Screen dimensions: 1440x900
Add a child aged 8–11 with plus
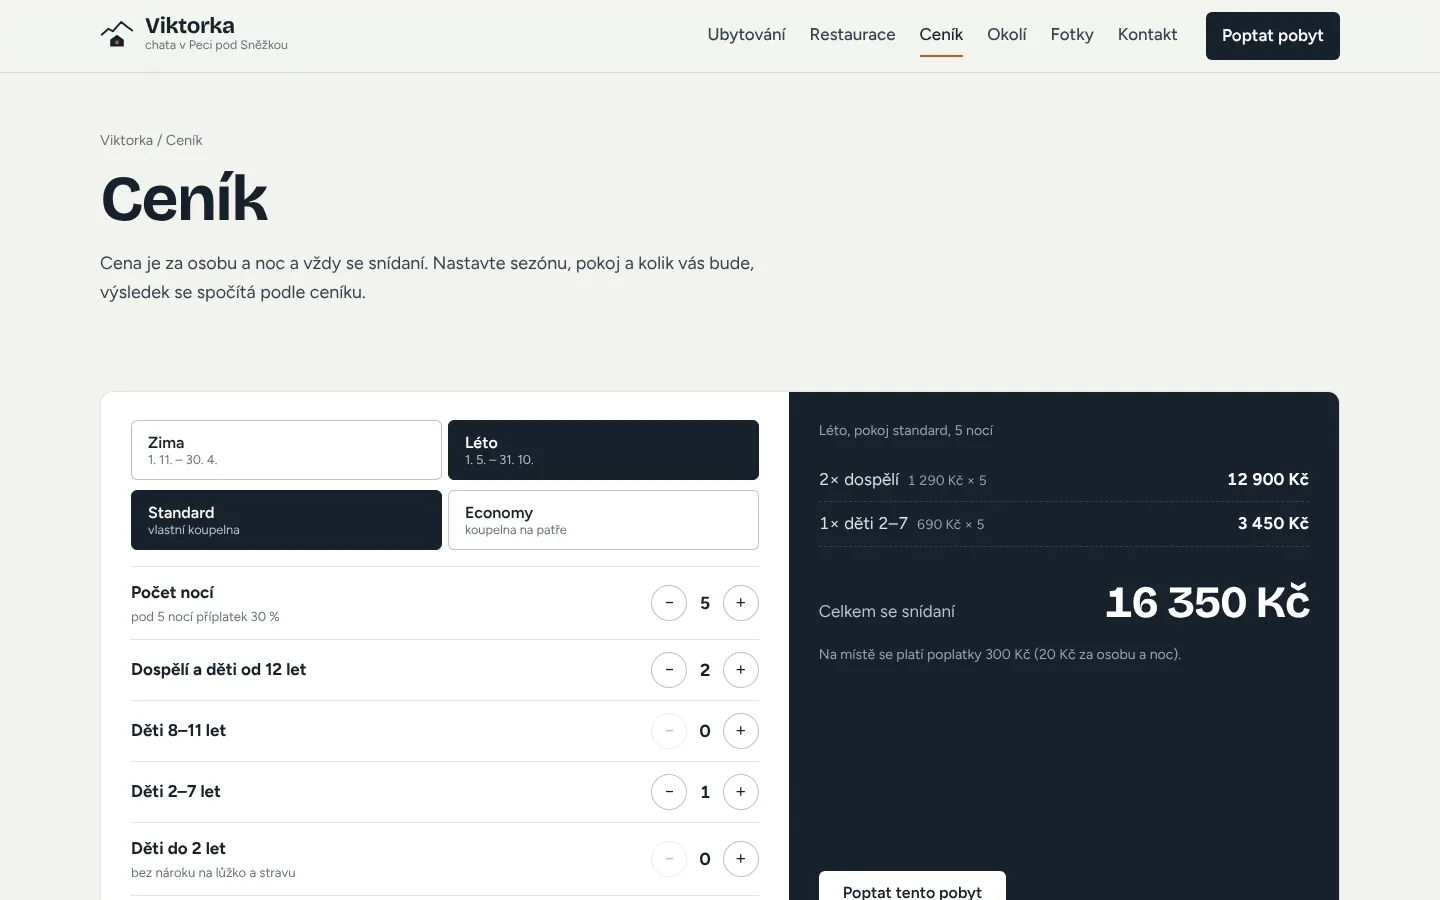(741, 731)
